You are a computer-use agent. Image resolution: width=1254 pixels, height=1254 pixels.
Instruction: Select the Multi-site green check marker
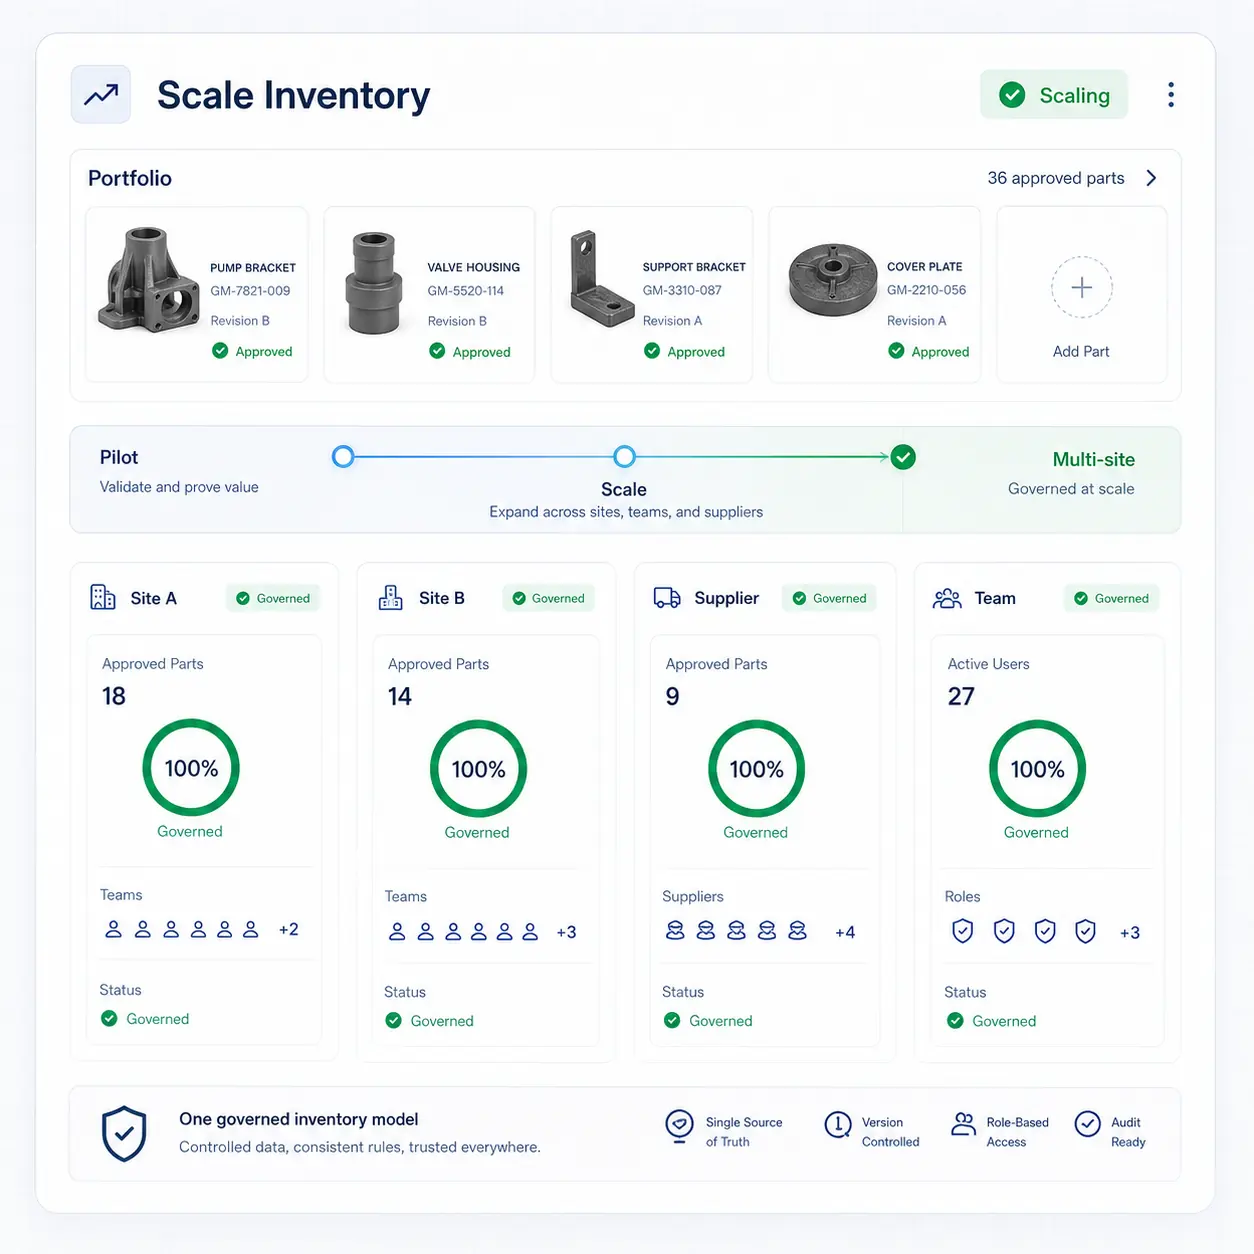[903, 457]
